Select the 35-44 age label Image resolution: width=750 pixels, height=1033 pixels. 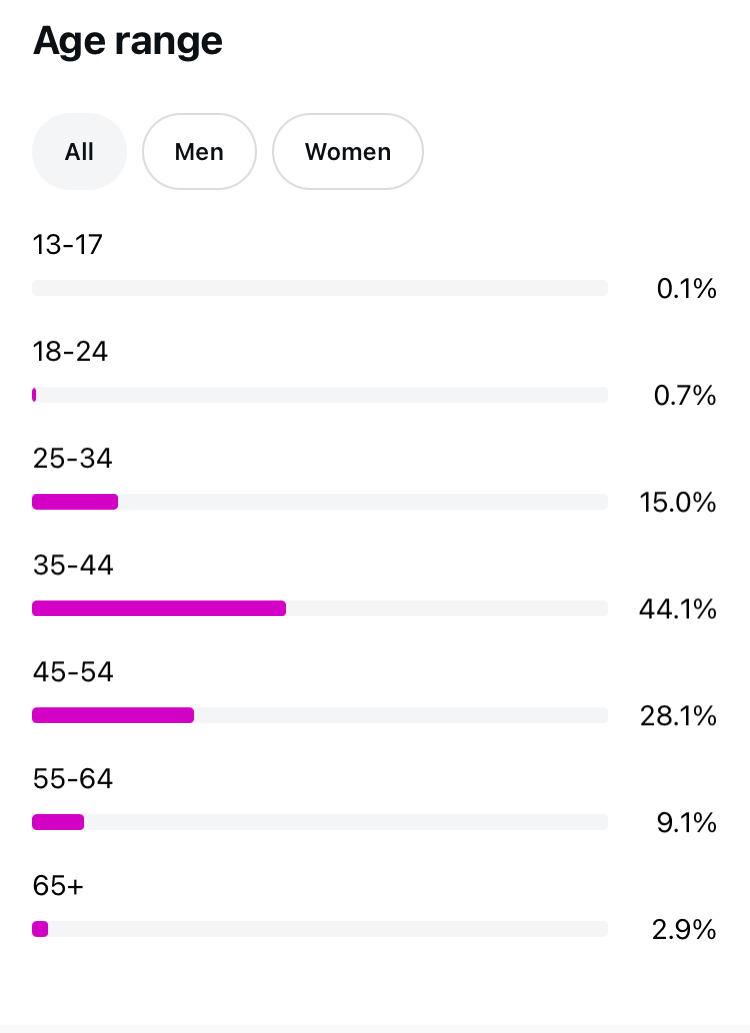click(x=73, y=565)
